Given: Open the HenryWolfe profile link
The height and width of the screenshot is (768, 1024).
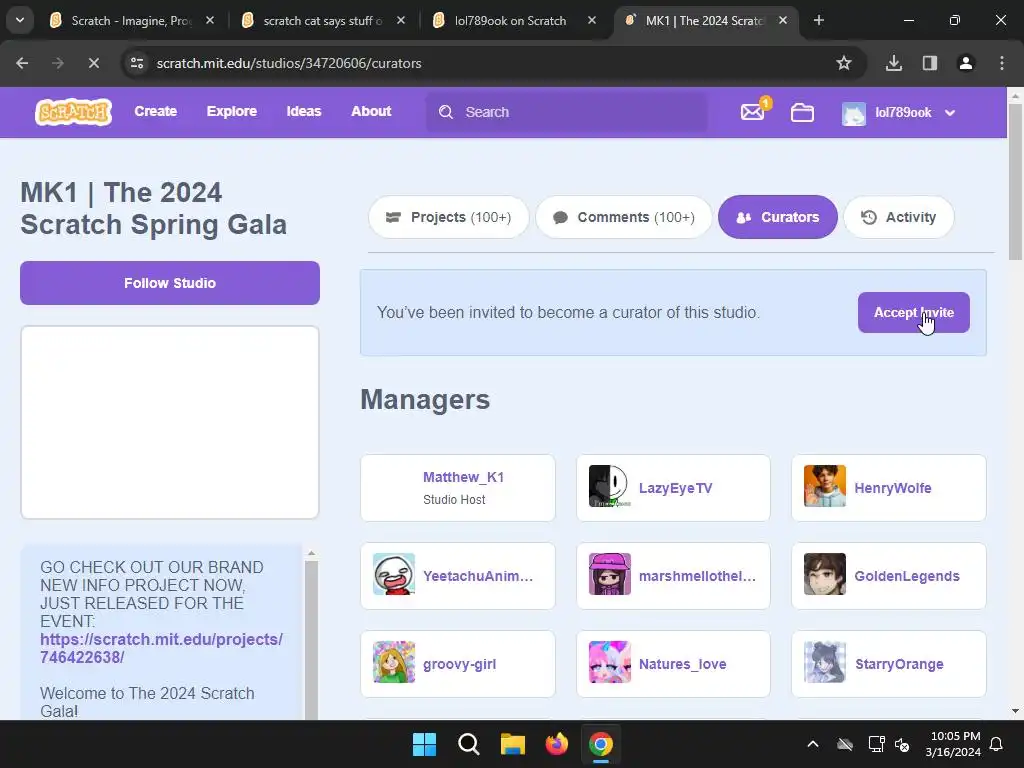Looking at the screenshot, I should click(893, 488).
